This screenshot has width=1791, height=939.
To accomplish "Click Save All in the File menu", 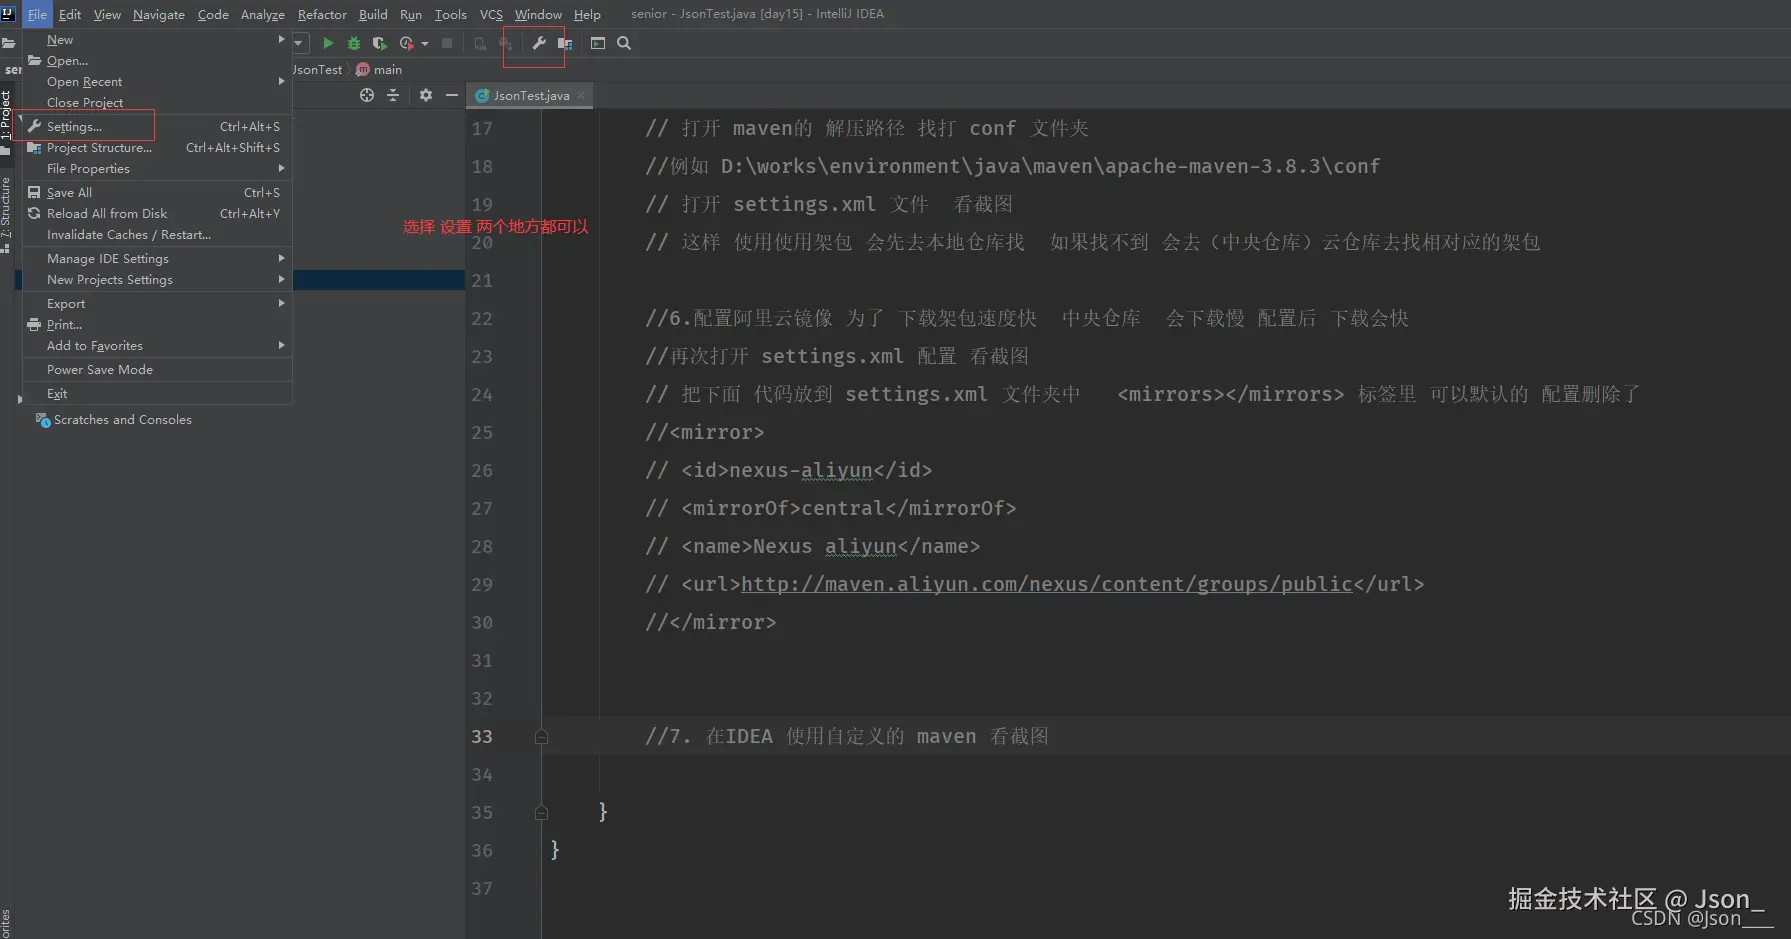I will (x=157, y=193).
